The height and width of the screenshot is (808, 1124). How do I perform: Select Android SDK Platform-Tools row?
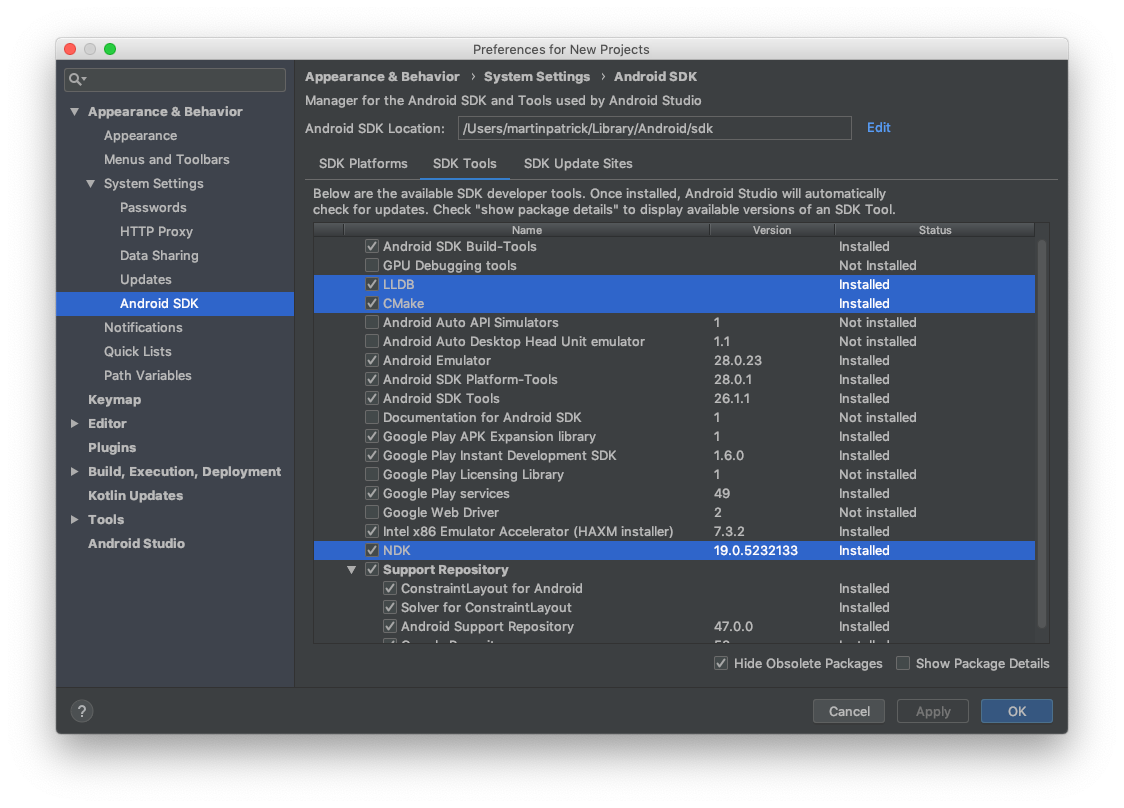(674, 379)
